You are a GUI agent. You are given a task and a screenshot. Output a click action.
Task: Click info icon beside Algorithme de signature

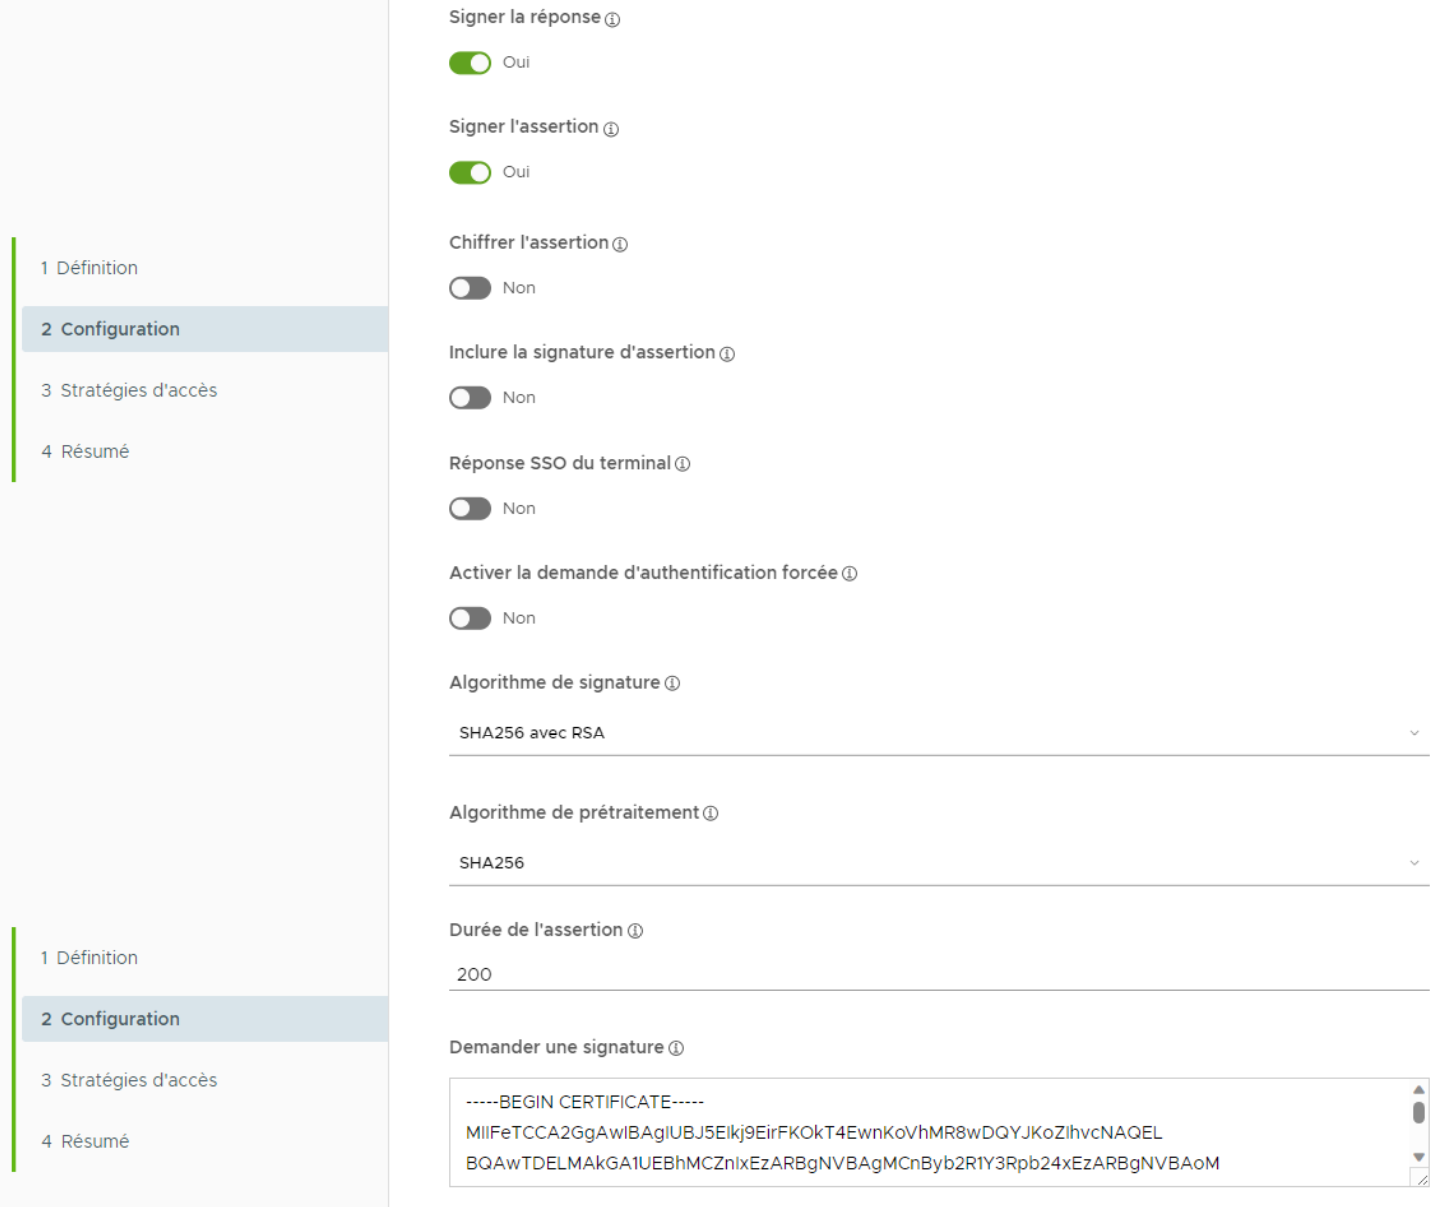[672, 684]
